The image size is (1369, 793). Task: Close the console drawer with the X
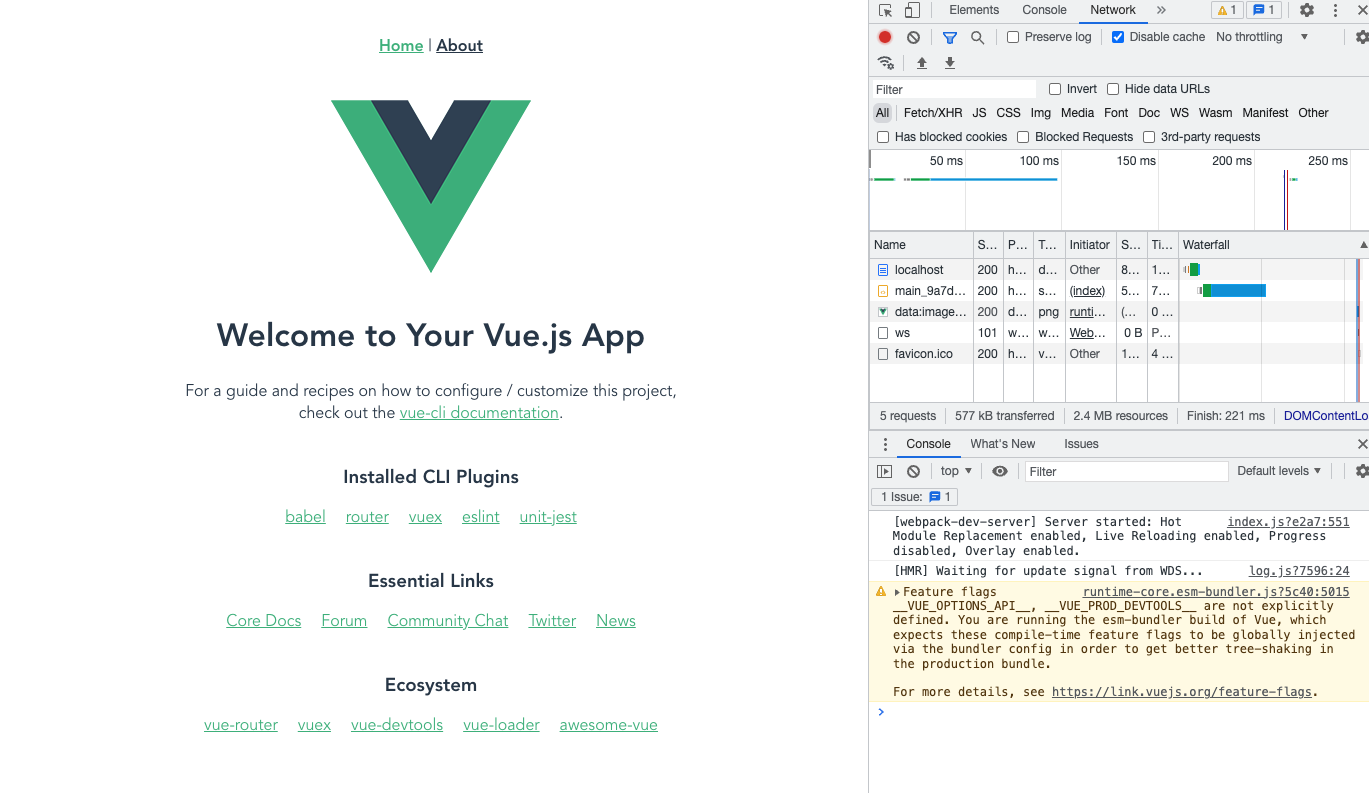pos(1362,444)
